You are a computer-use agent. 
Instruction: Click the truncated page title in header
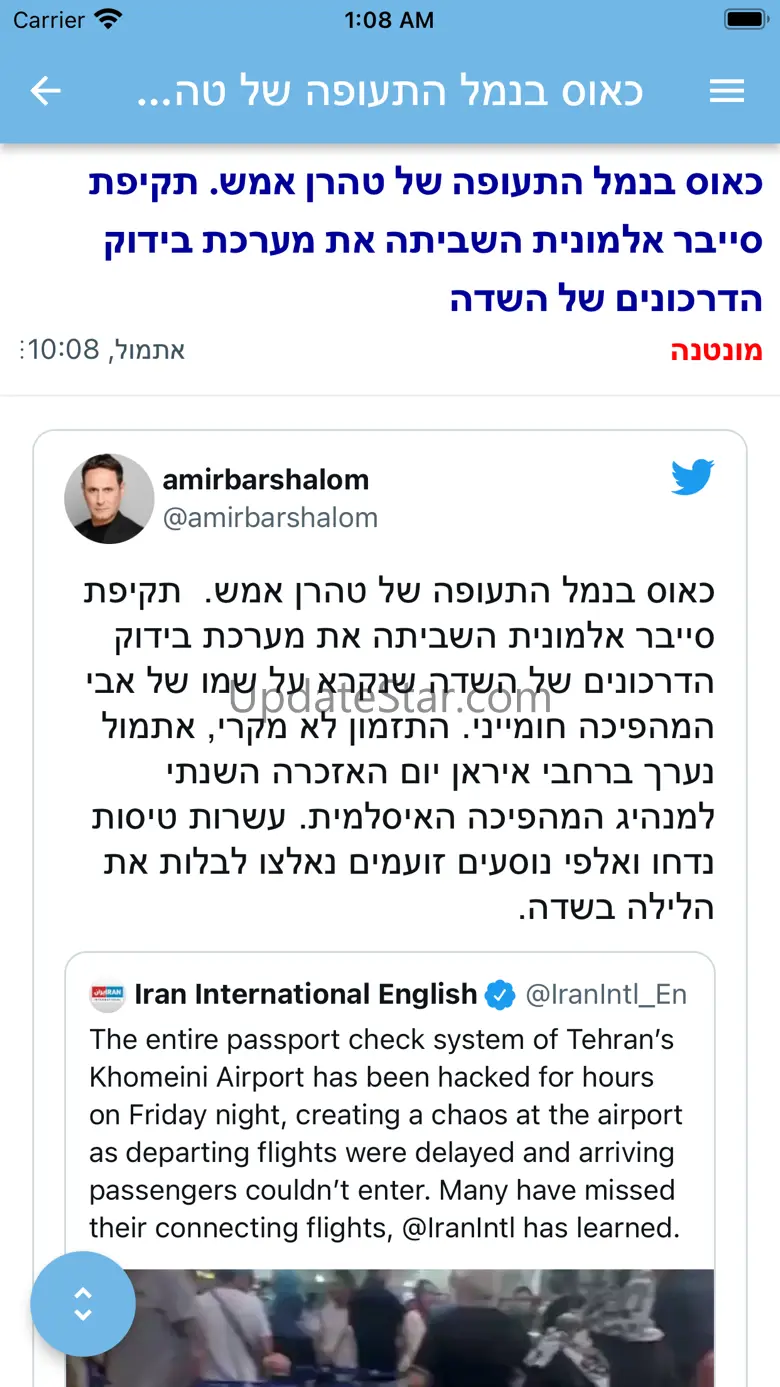pyautogui.click(x=389, y=92)
